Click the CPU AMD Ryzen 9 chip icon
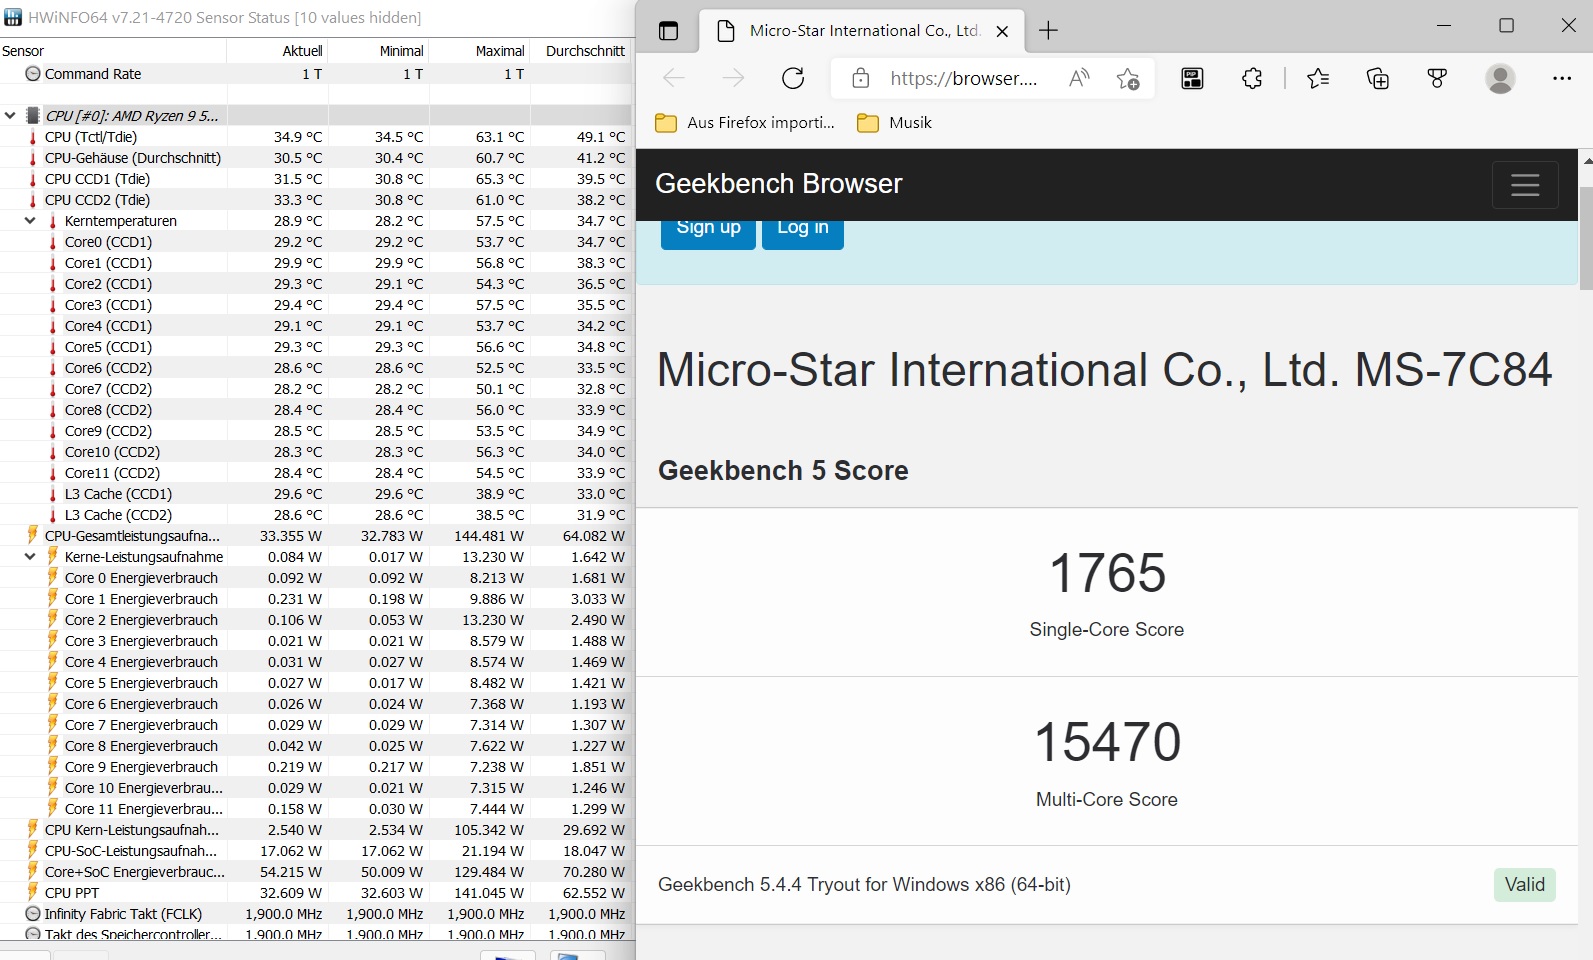Image resolution: width=1593 pixels, height=960 pixels. 33,116
